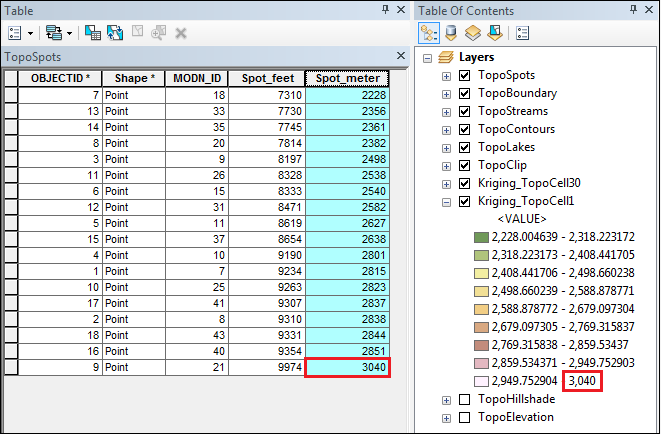The width and height of the screenshot is (661, 434).
Task: Check TopoHillshade layer visibility
Action: tap(465, 399)
